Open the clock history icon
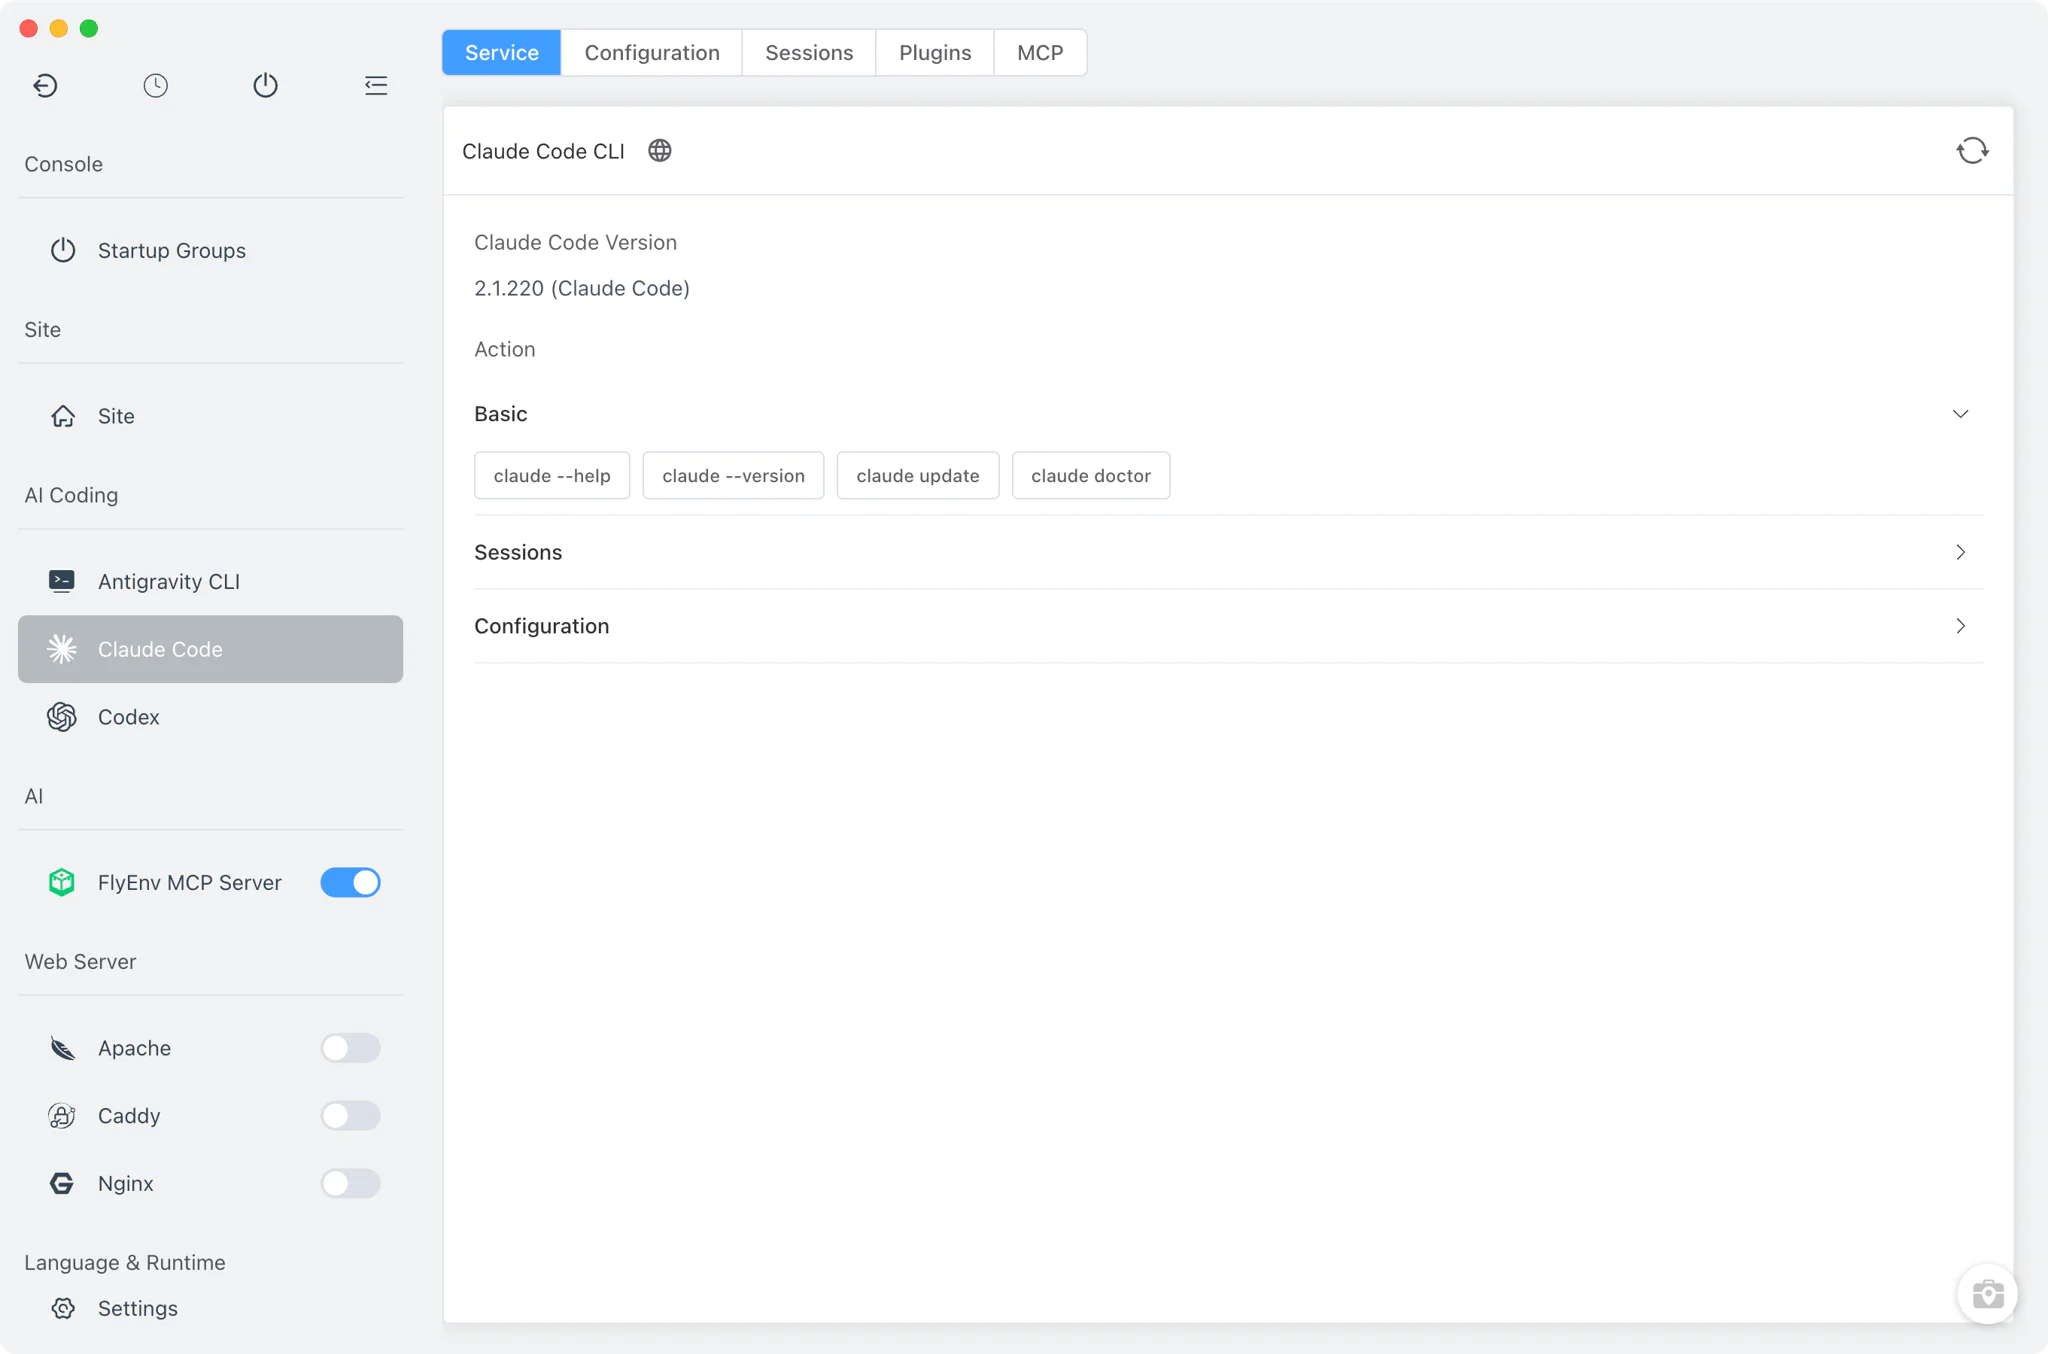The width and height of the screenshot is (2048, 1354). pyautogui.click(x=155, y=85)
